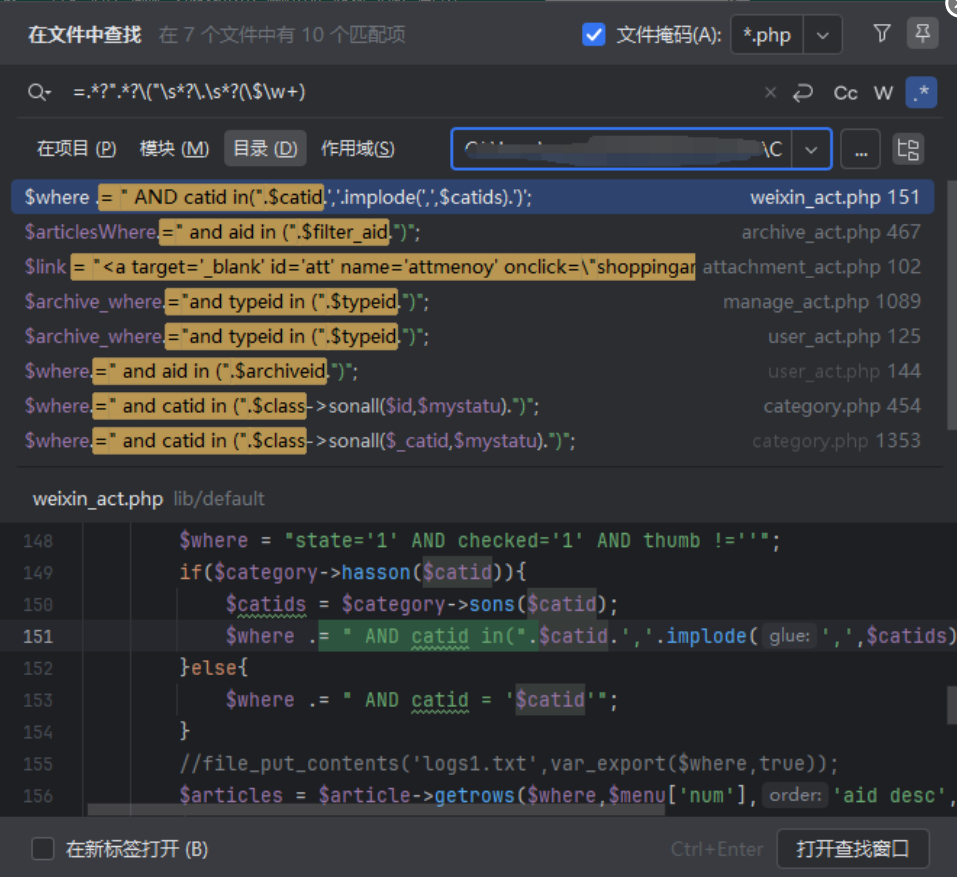
Task: Enable Open in New Tab checkbox
Action: point(43,848)
